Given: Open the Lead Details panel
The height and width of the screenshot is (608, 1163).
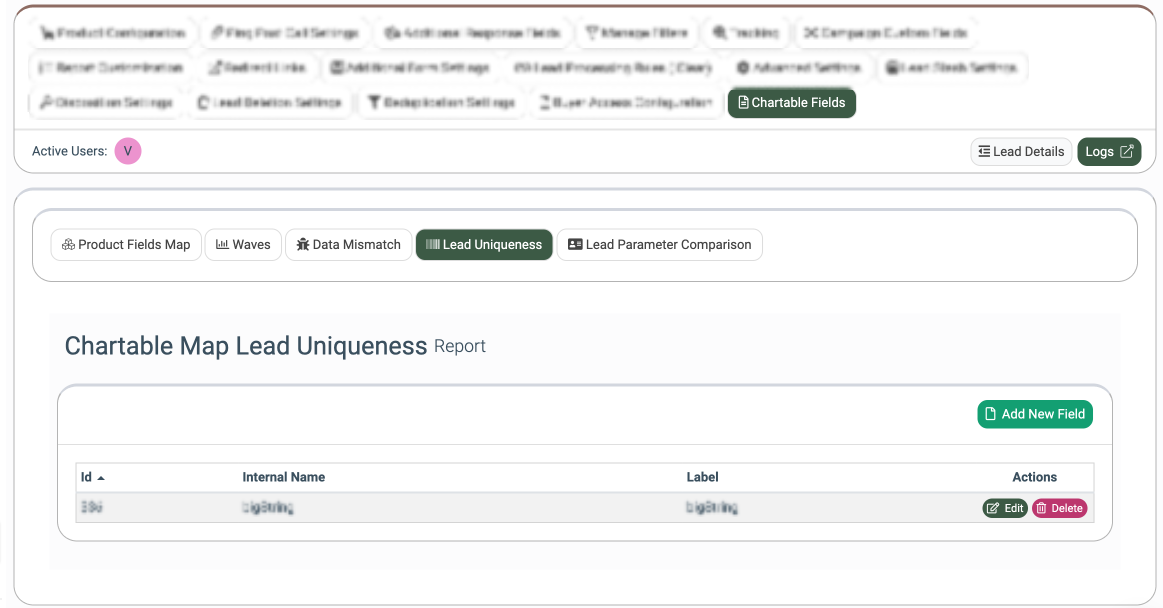Looking at the screenshot, I should (x=1021, y=152).
